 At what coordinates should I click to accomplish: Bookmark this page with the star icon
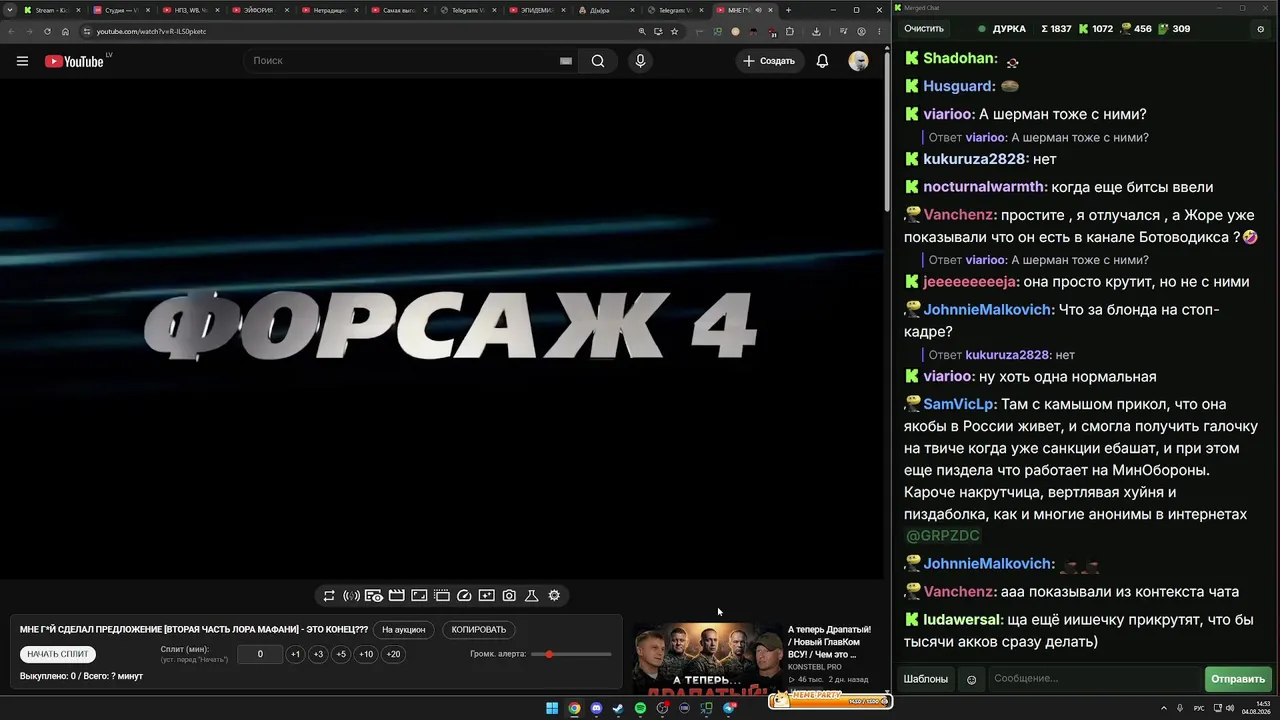[x=675, y=31]
